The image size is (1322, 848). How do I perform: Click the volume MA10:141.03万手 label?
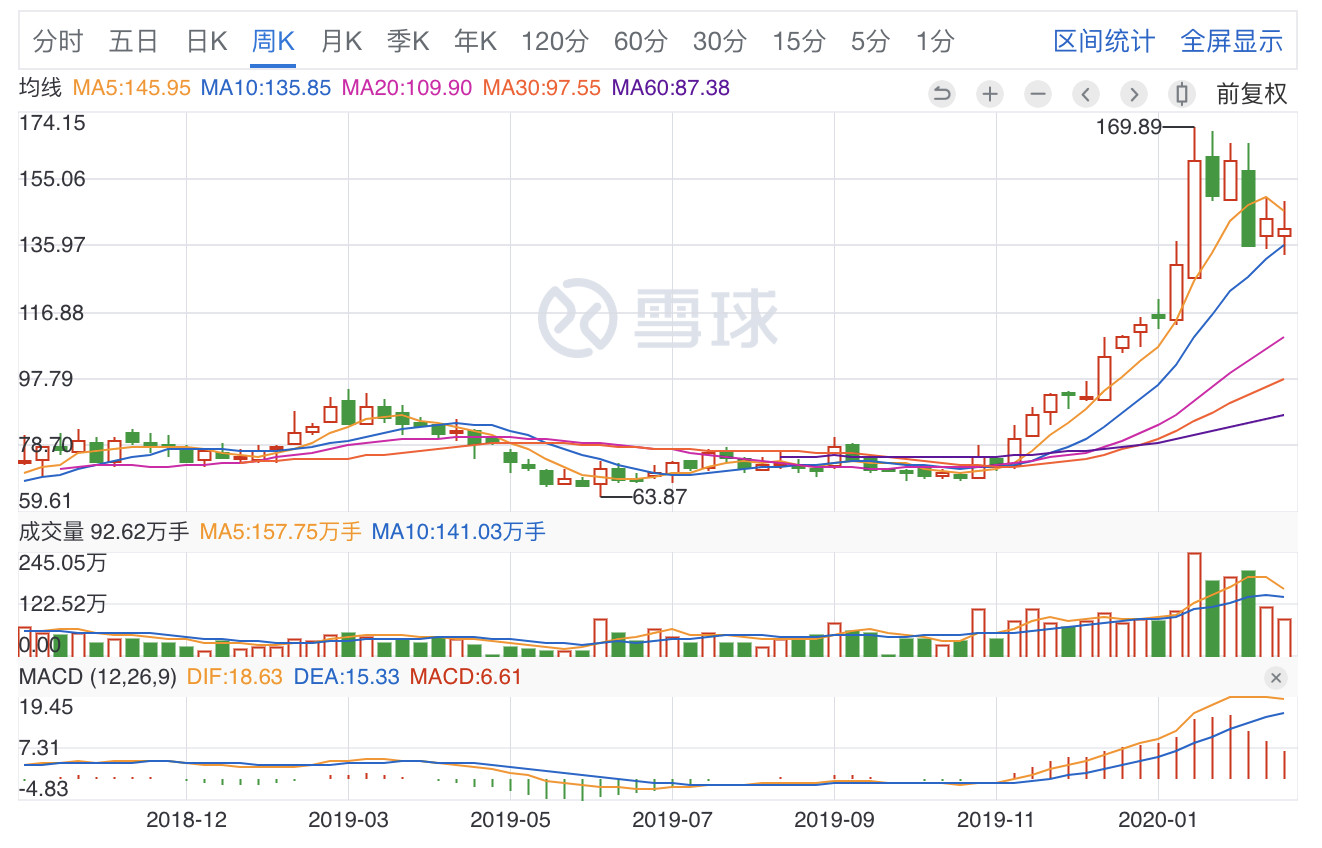(x=459, y=532)
